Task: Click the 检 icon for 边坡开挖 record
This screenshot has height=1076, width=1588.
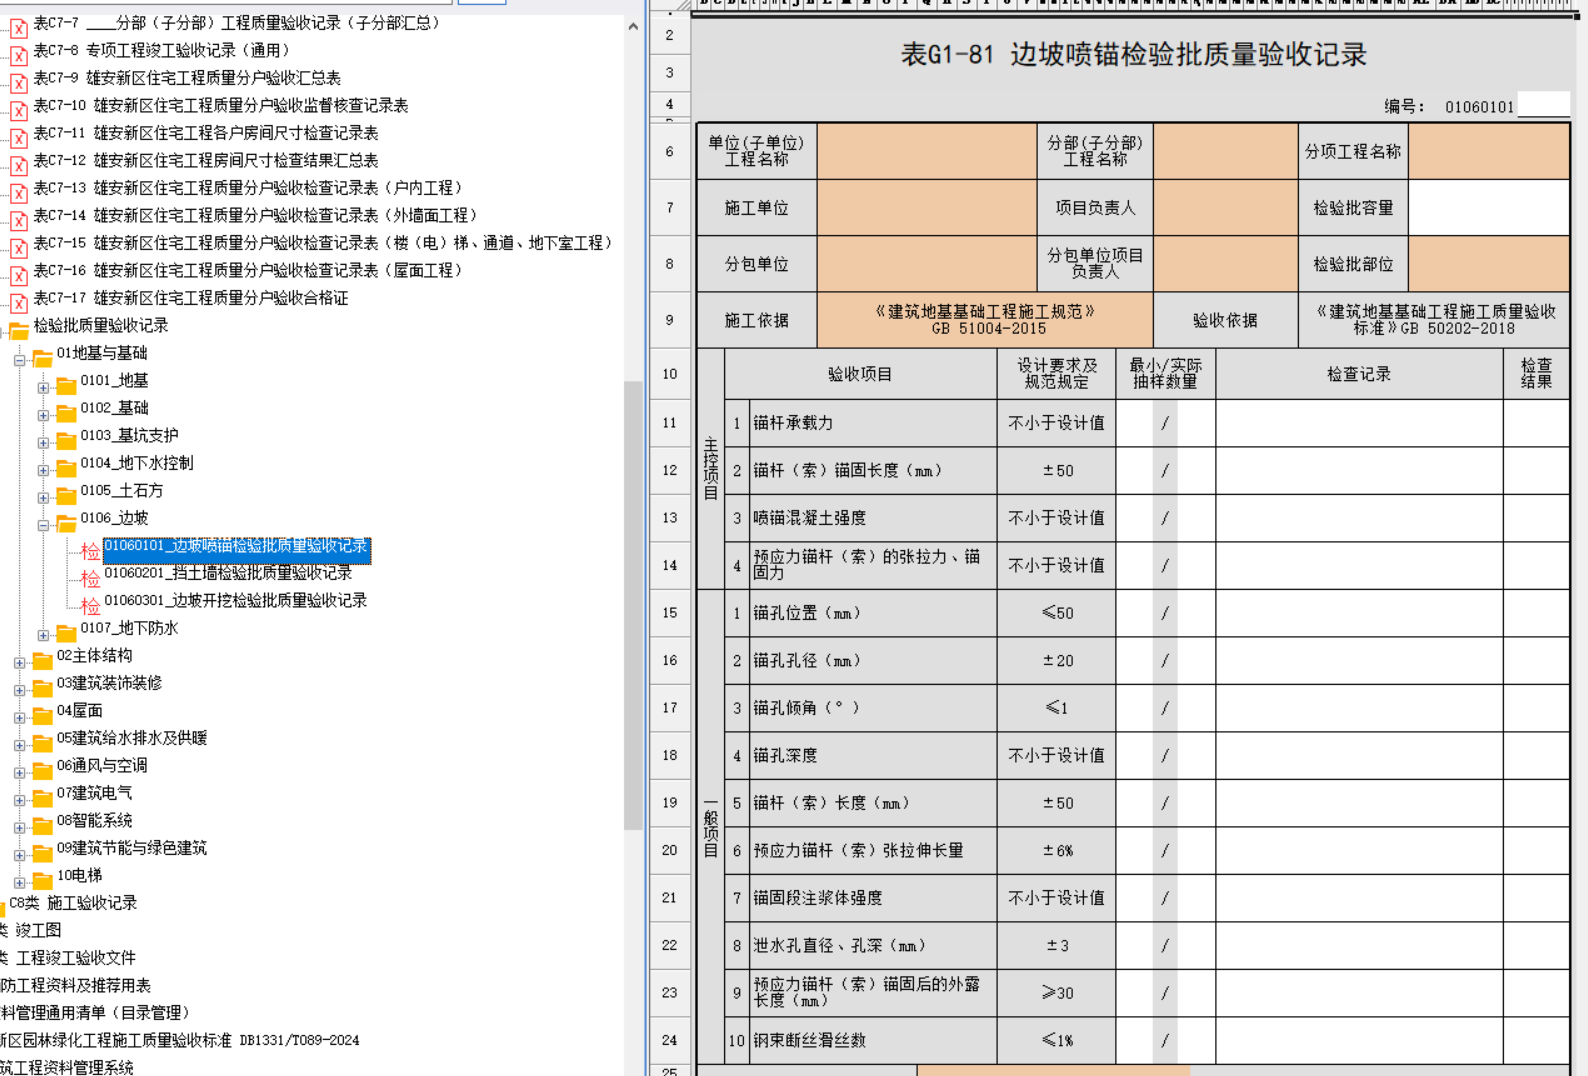Action: pos(90,606)
